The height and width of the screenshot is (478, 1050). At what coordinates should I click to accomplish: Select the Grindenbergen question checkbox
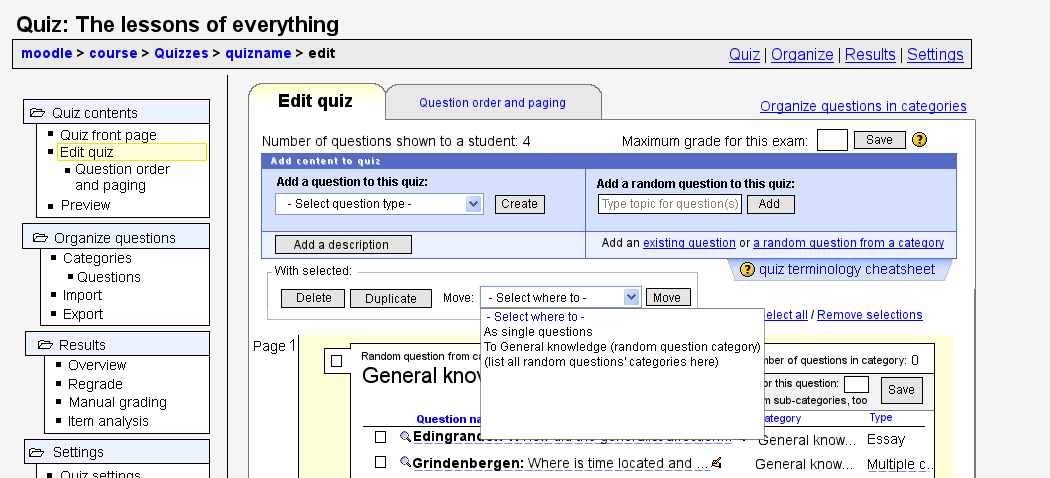click(381, 463)
